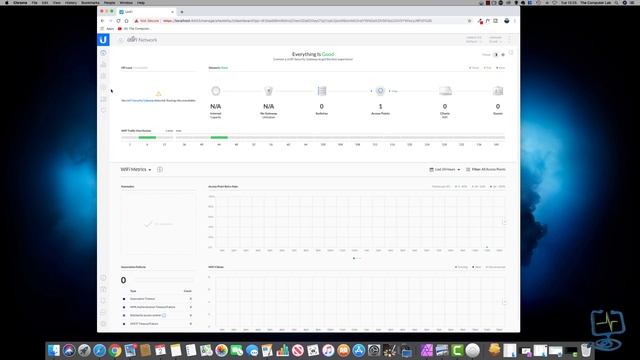
Task: Click the Ubiquiti U logo in sidebar
Action: point(103,40)
